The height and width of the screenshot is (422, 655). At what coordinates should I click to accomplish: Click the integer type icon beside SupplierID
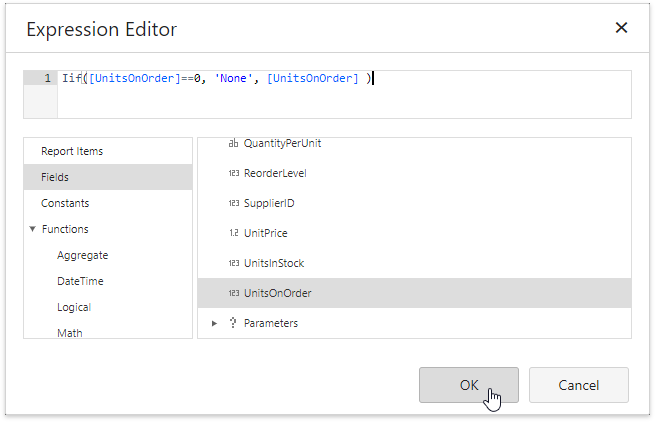click(234, 204)
